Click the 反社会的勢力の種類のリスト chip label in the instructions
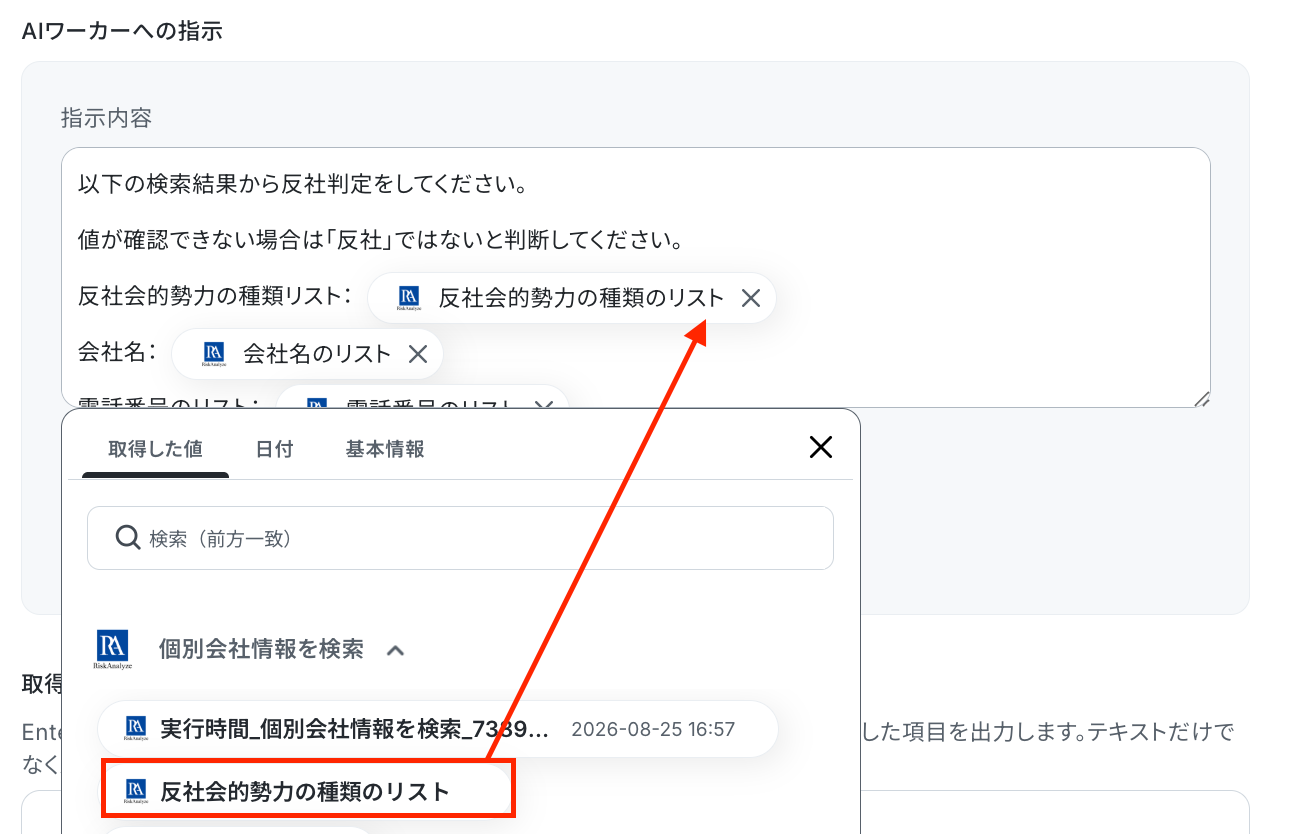Image resolution: width=1298 pixels, height=834 pixels. click(581, 298)
